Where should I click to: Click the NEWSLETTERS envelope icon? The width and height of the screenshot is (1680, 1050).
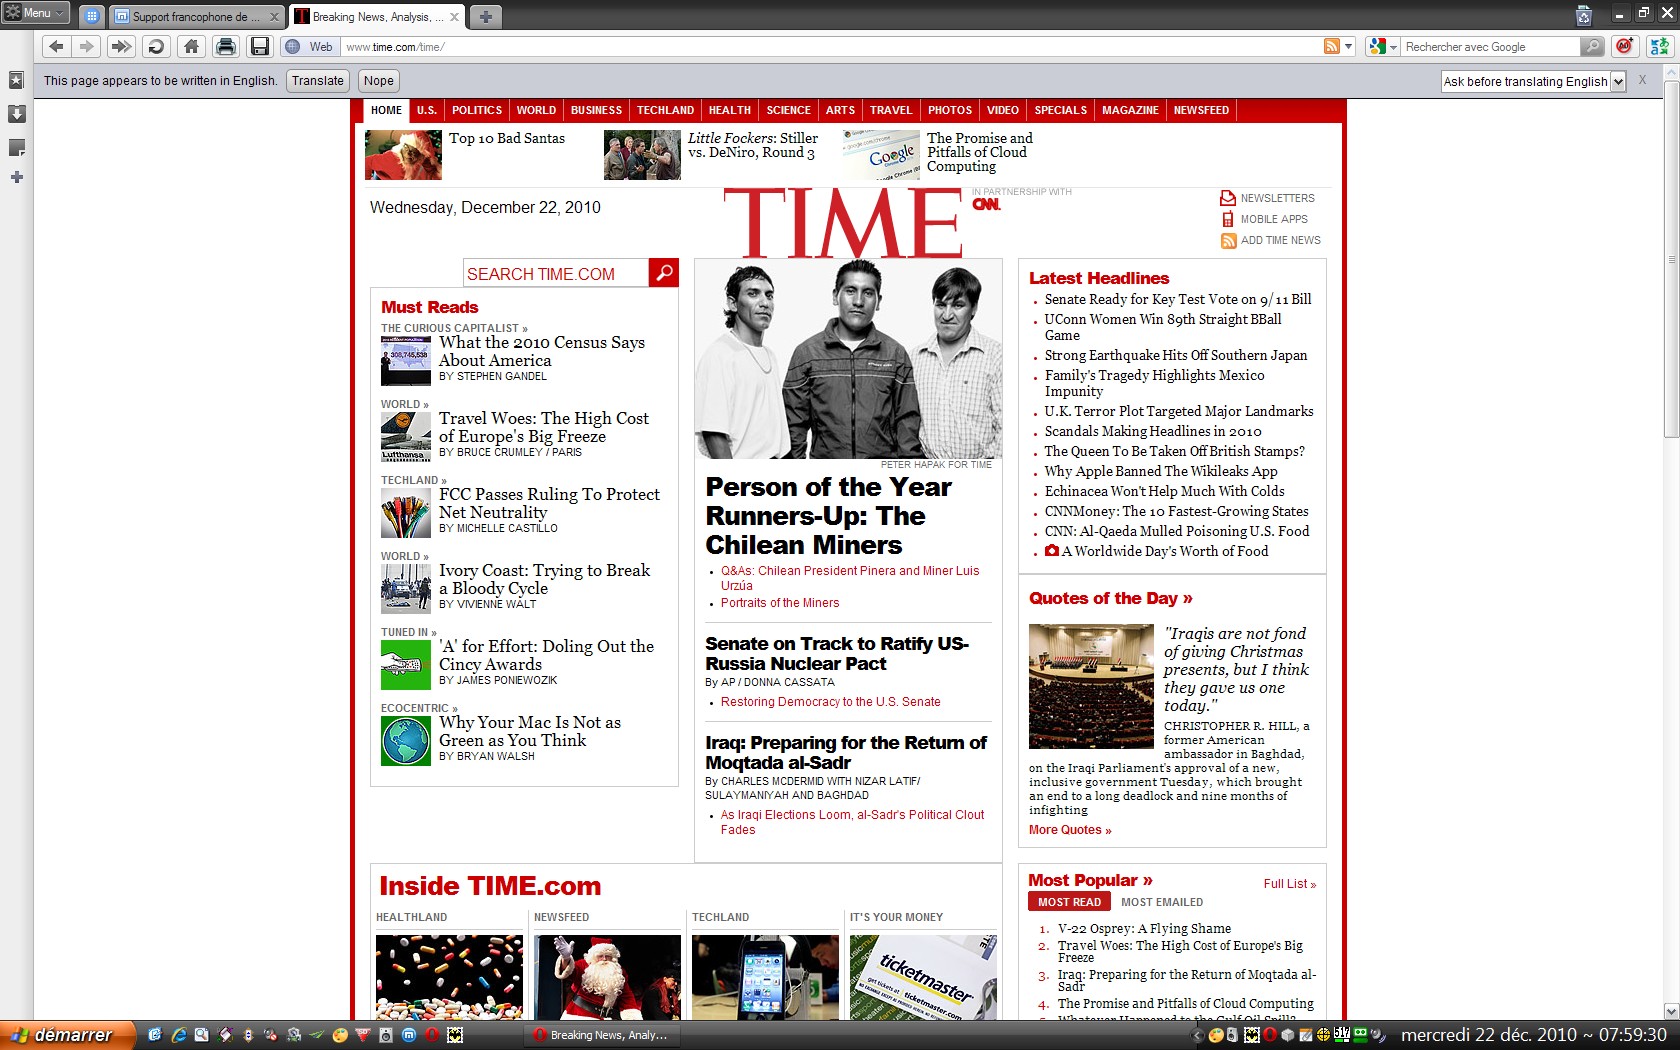(1227, 198)
